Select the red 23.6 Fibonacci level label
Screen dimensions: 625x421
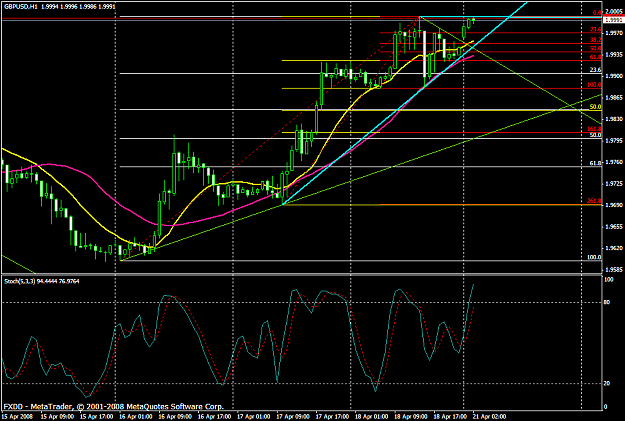(596, 30)
